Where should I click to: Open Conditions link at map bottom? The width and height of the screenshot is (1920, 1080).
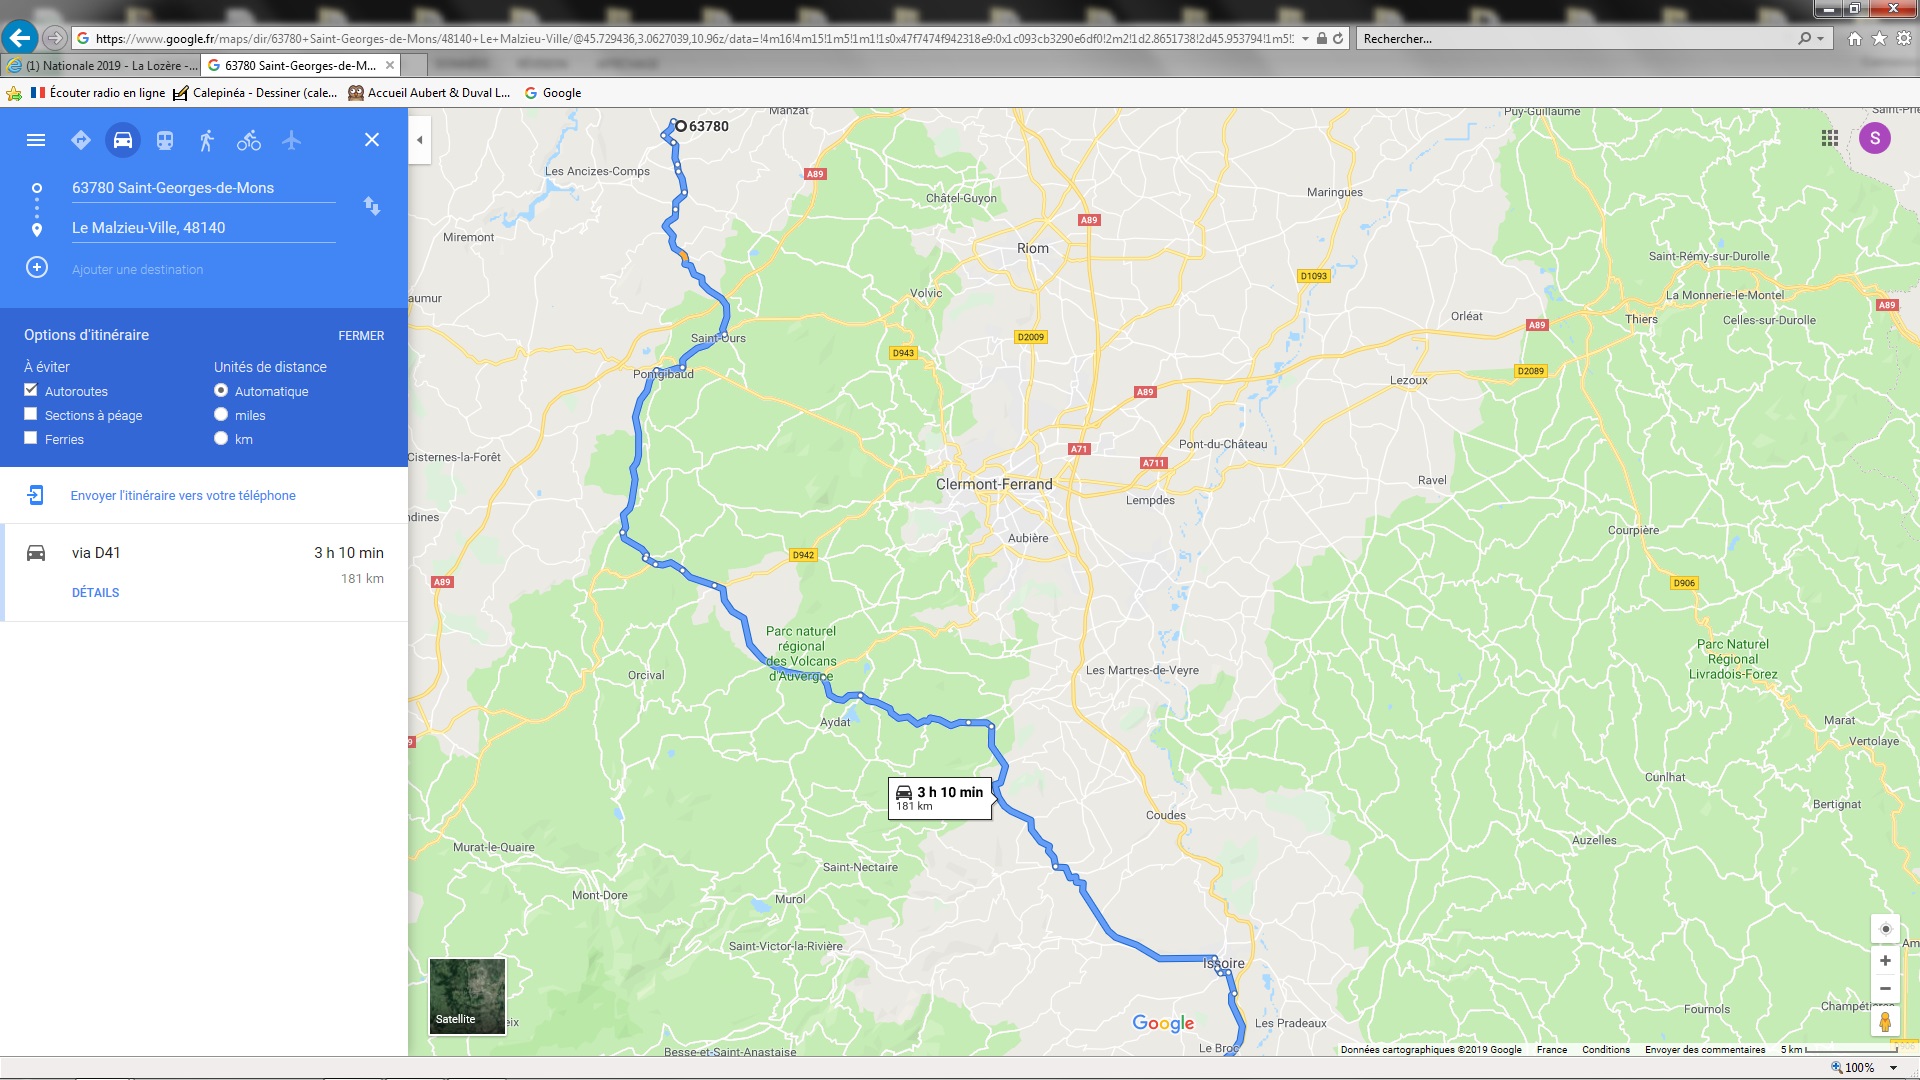point(1605,1050)
